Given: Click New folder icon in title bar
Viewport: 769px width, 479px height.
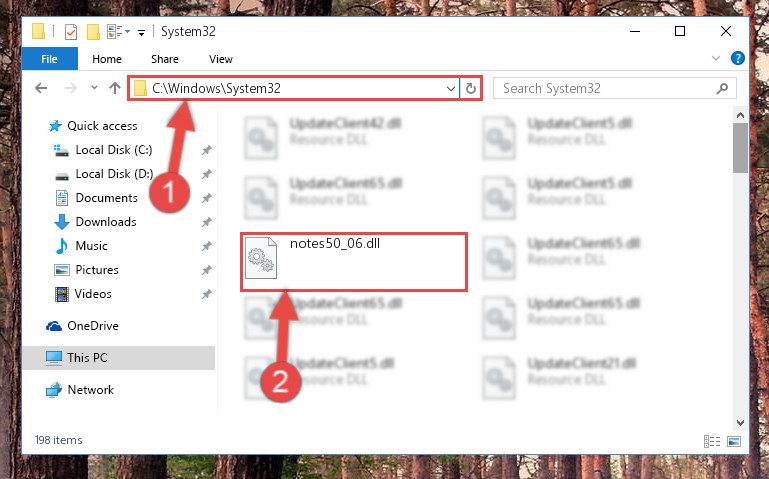Looking at the screenshot, I should pyautogui.click(x=93, y=32).
